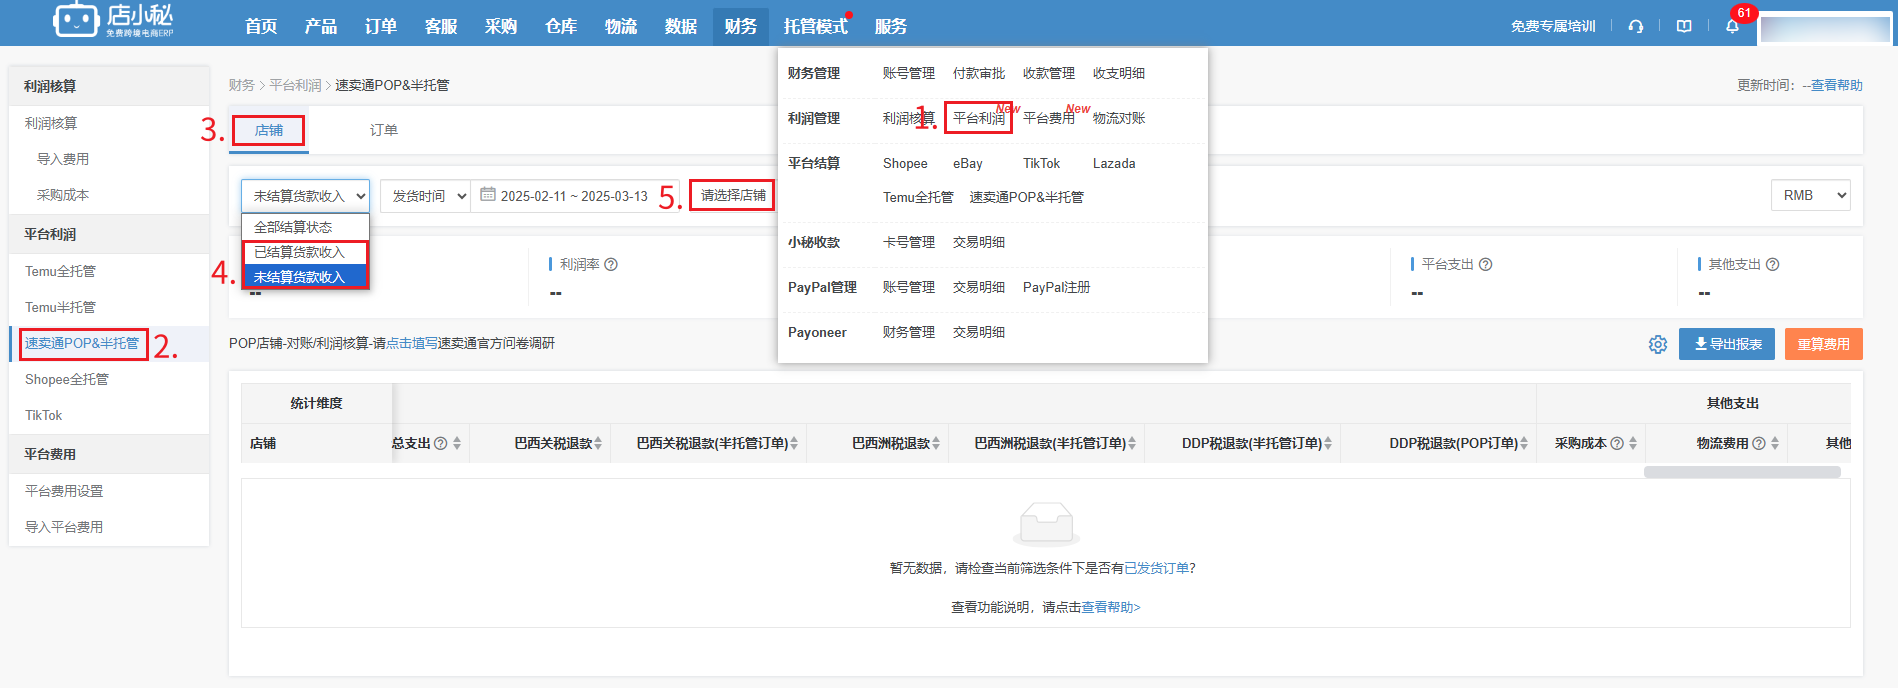Sort by 巴西洲税退款 column arrows
Image resolution: width=1898 pixels, height=688 pixels.
click(x=936, y=443)
